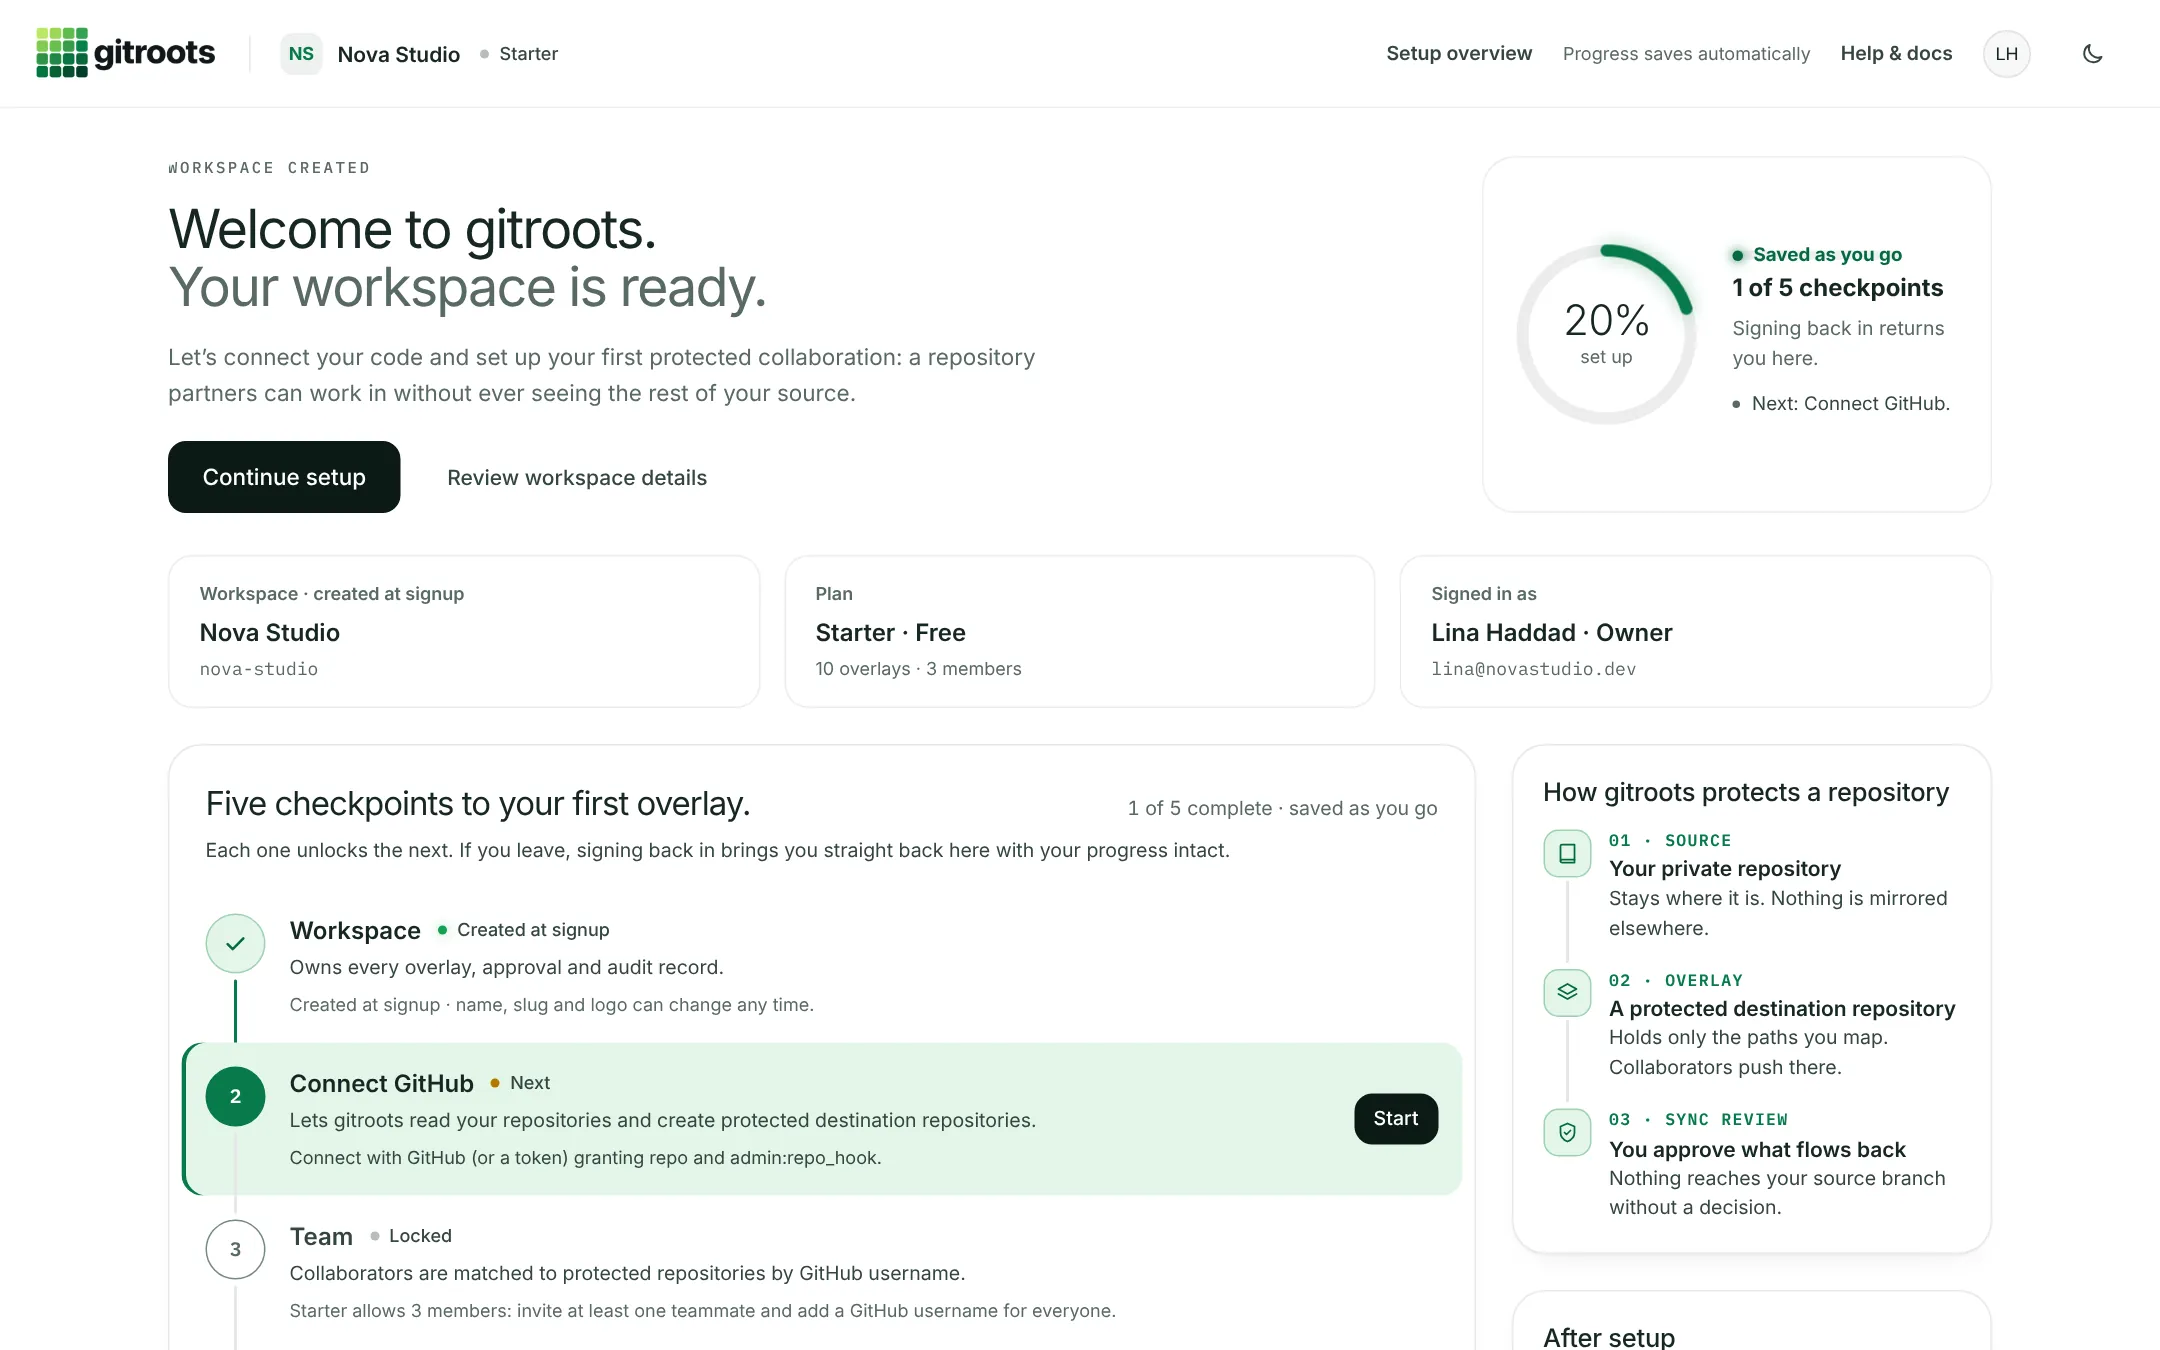This screenshot has height=1350, width=2160.
Task: Open the Nova Studio workspace card
Action: [x=464, y=631]
